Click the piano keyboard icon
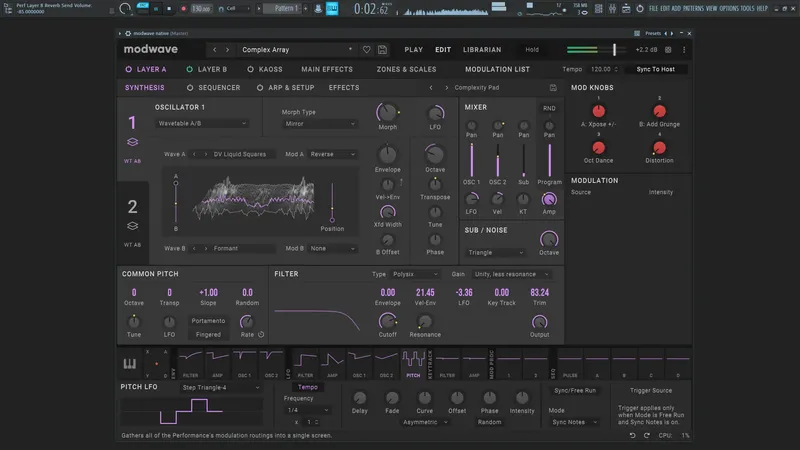Image resolution: width=800 pixels, height=450 pixels. point(130,363)
